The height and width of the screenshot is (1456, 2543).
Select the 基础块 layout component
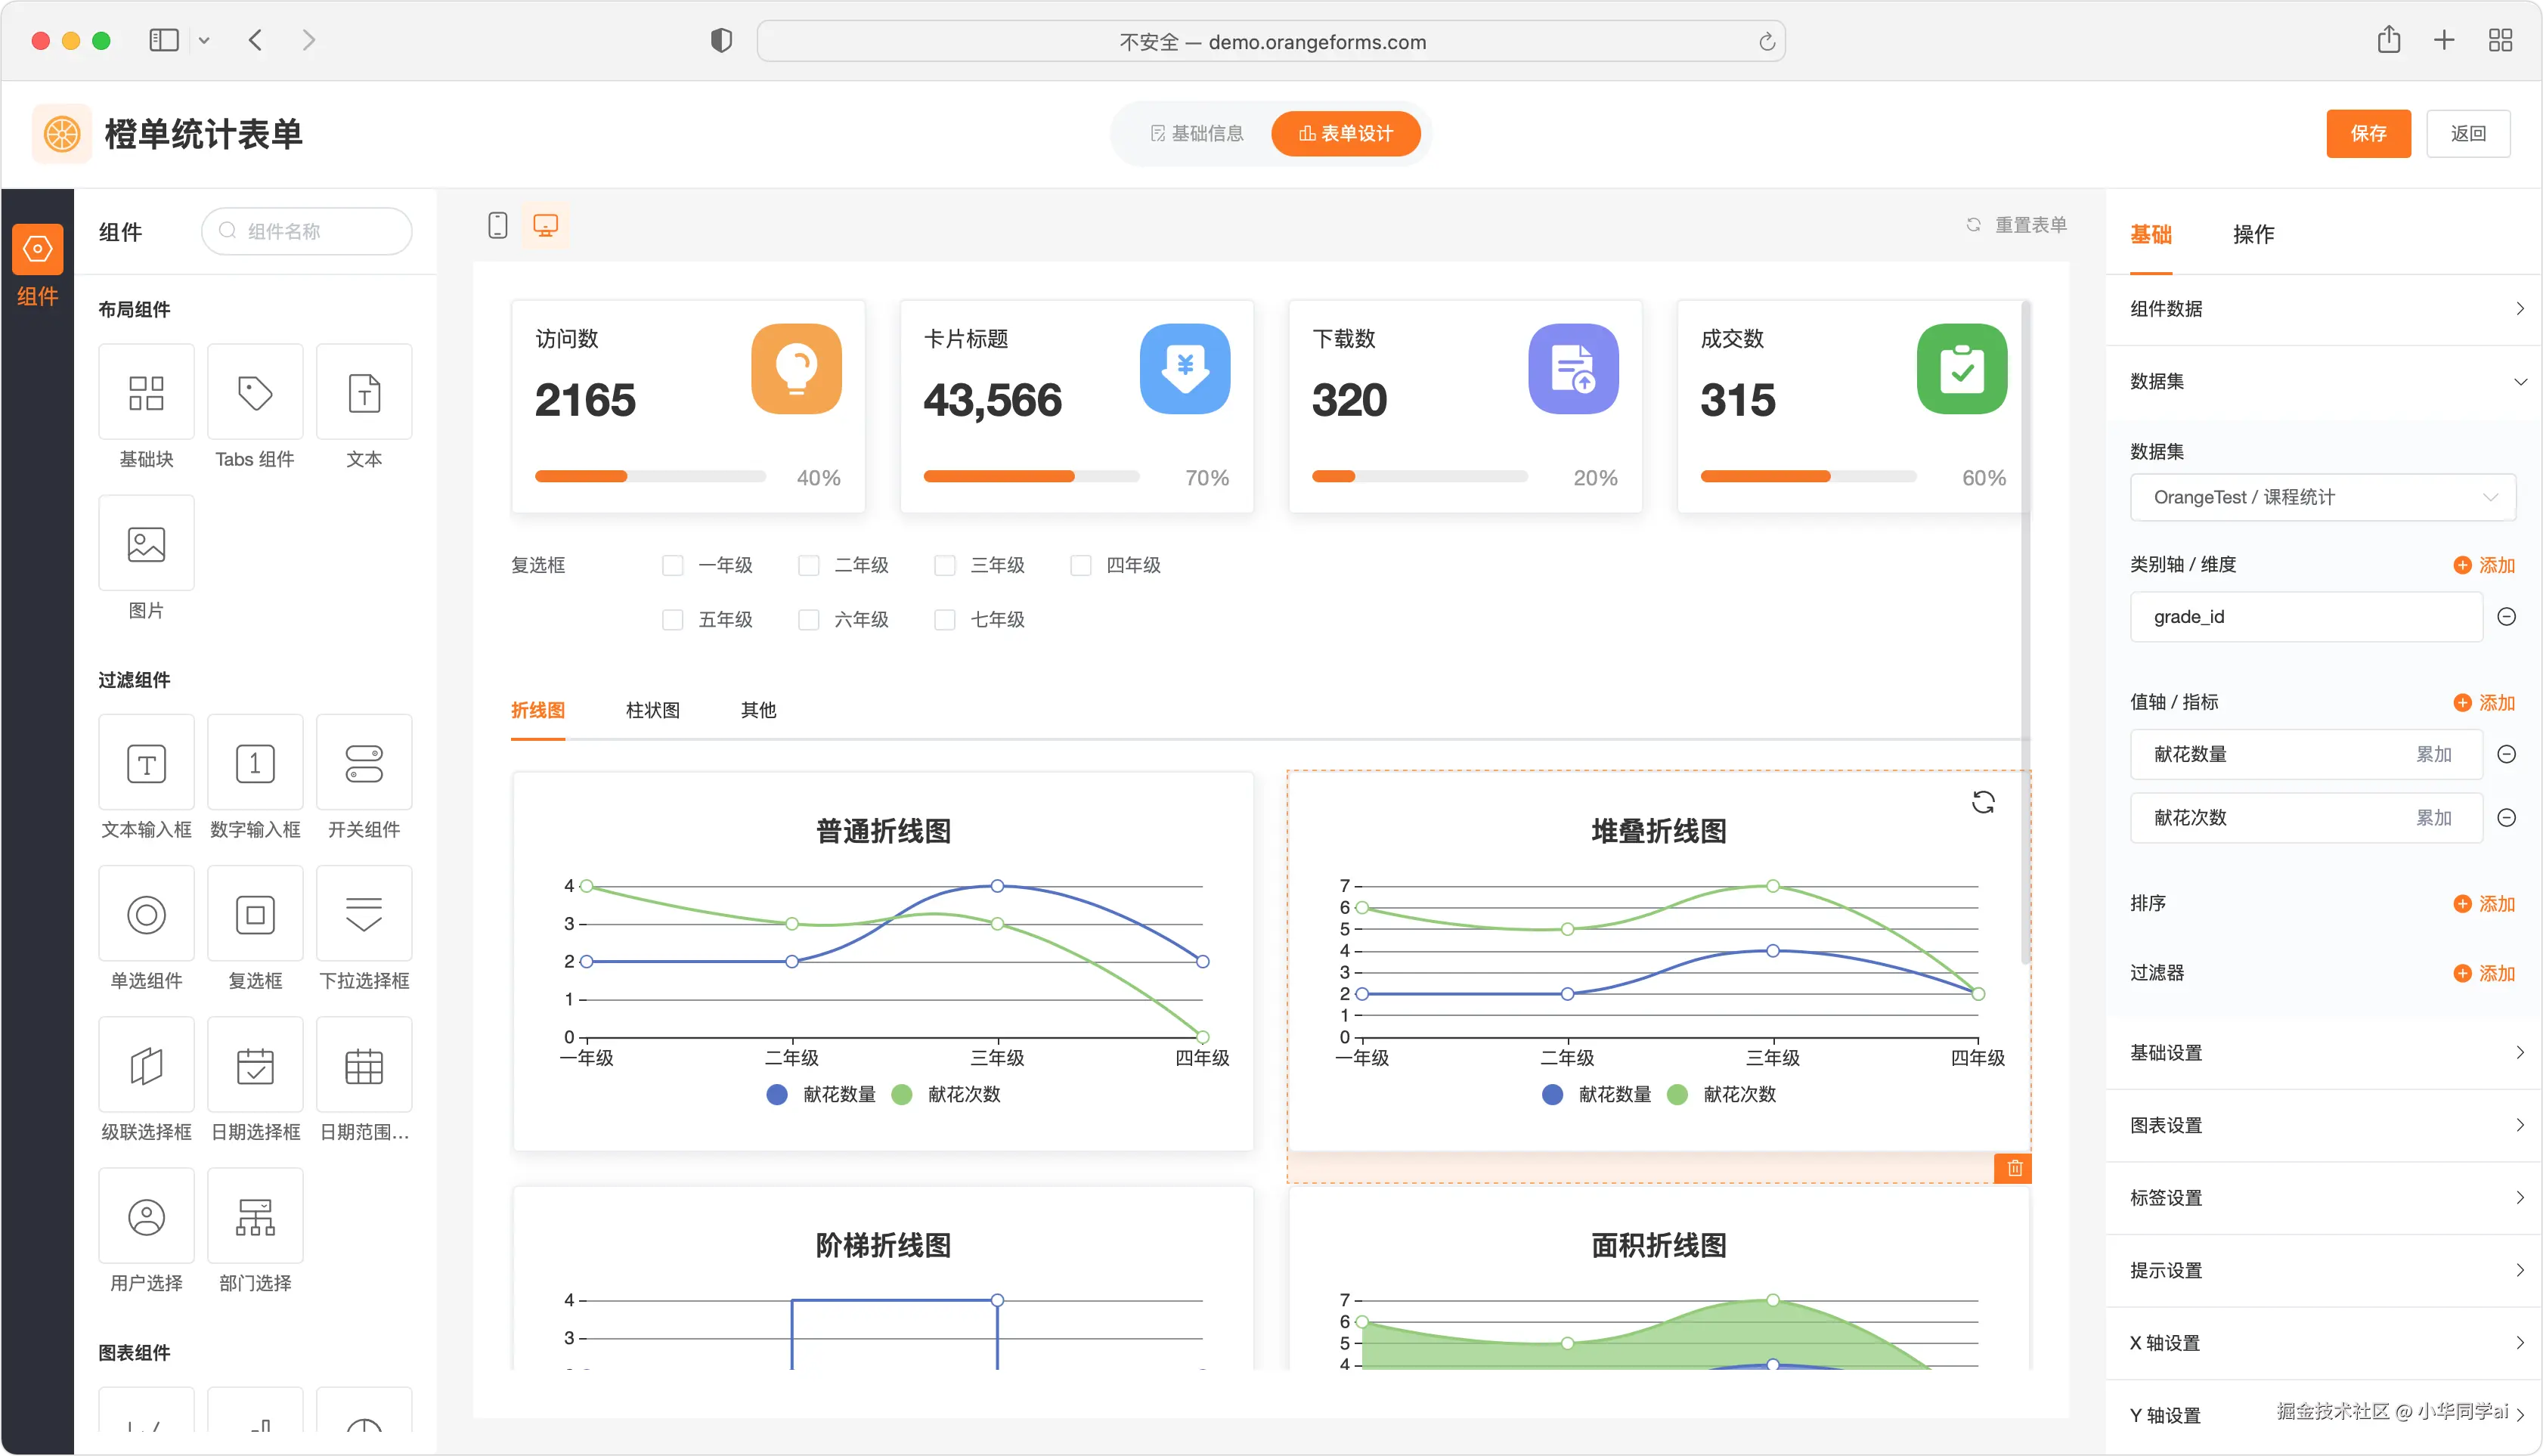[x=146, y=392]
